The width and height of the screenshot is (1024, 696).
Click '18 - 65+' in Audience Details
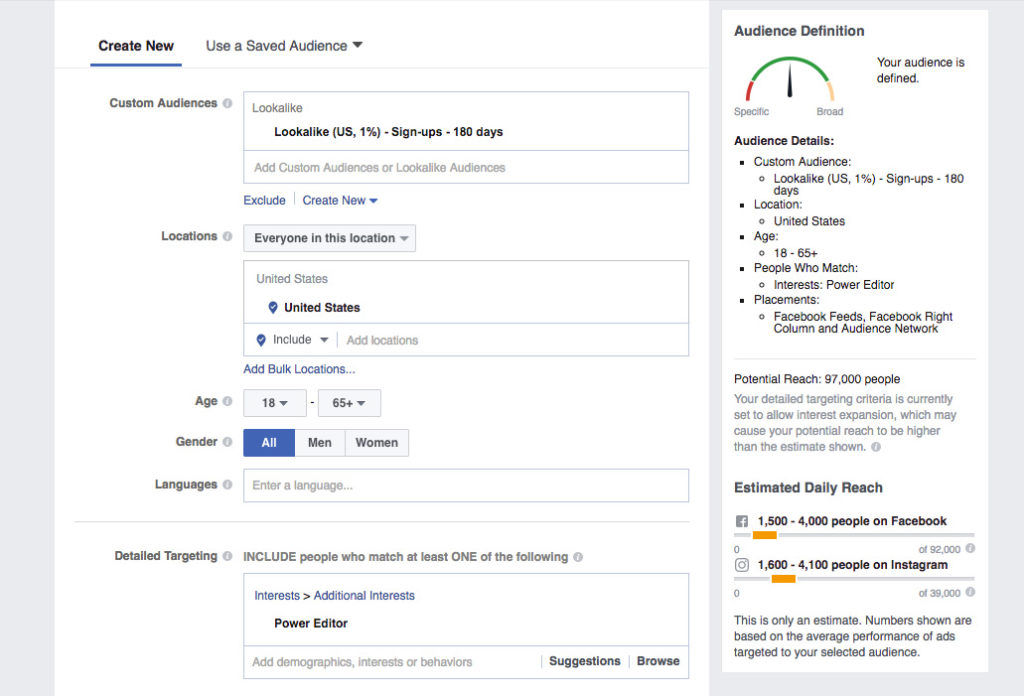coord(795,253)
